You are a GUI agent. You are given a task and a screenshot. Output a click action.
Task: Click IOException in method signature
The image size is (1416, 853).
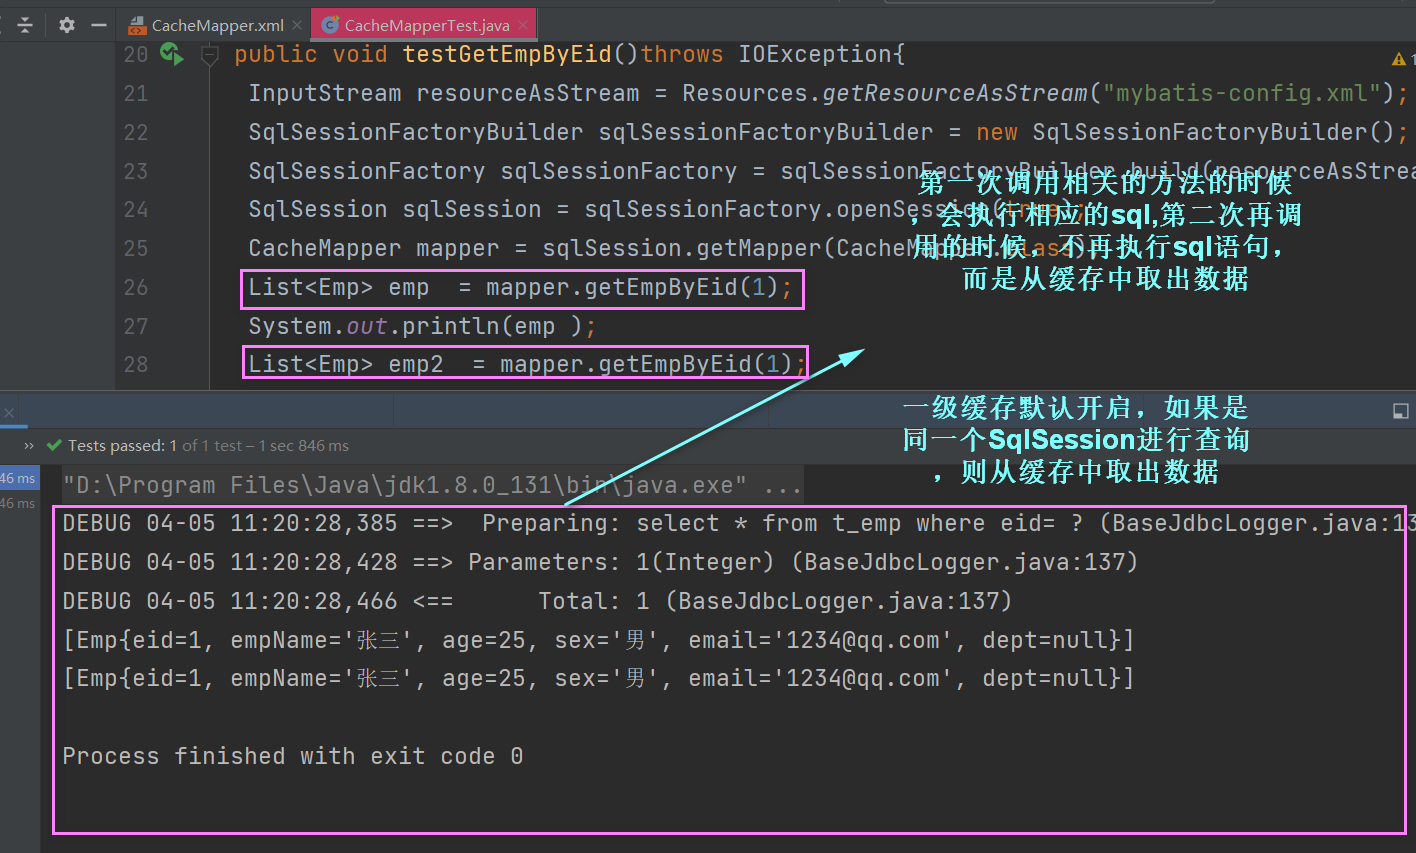814,54
